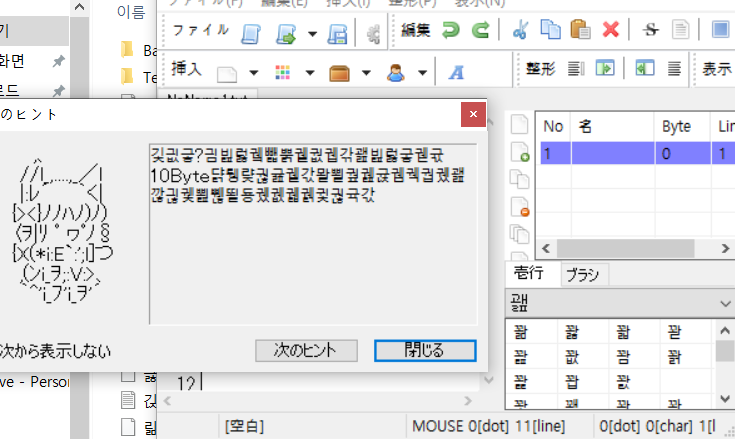Click the Undo green arrow icon
The height and width of the screenshot is (439, 735).
451,31
